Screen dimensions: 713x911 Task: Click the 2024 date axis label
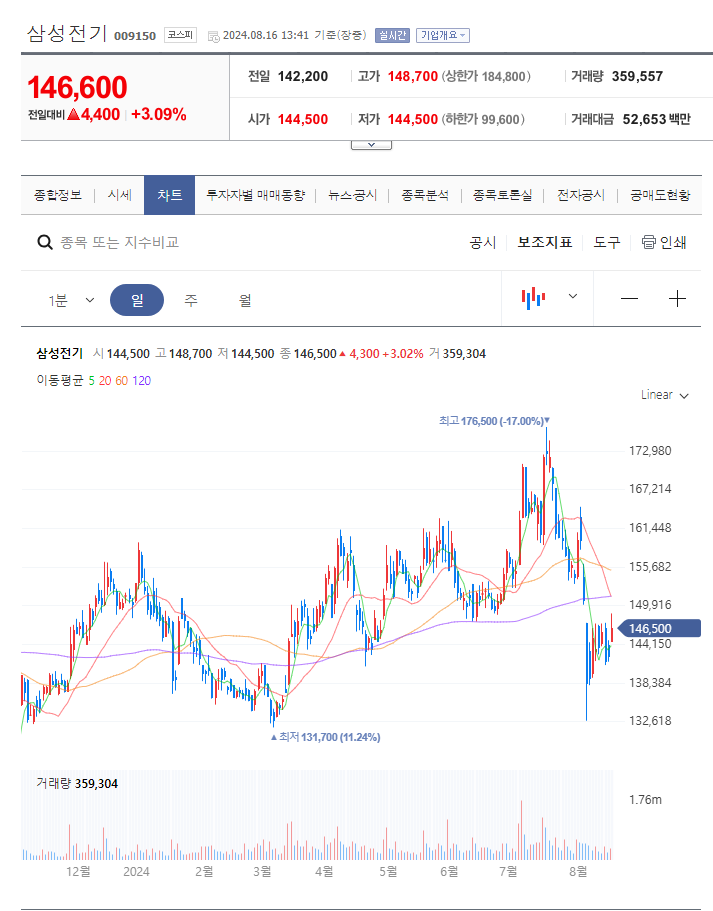pos(136,871)
